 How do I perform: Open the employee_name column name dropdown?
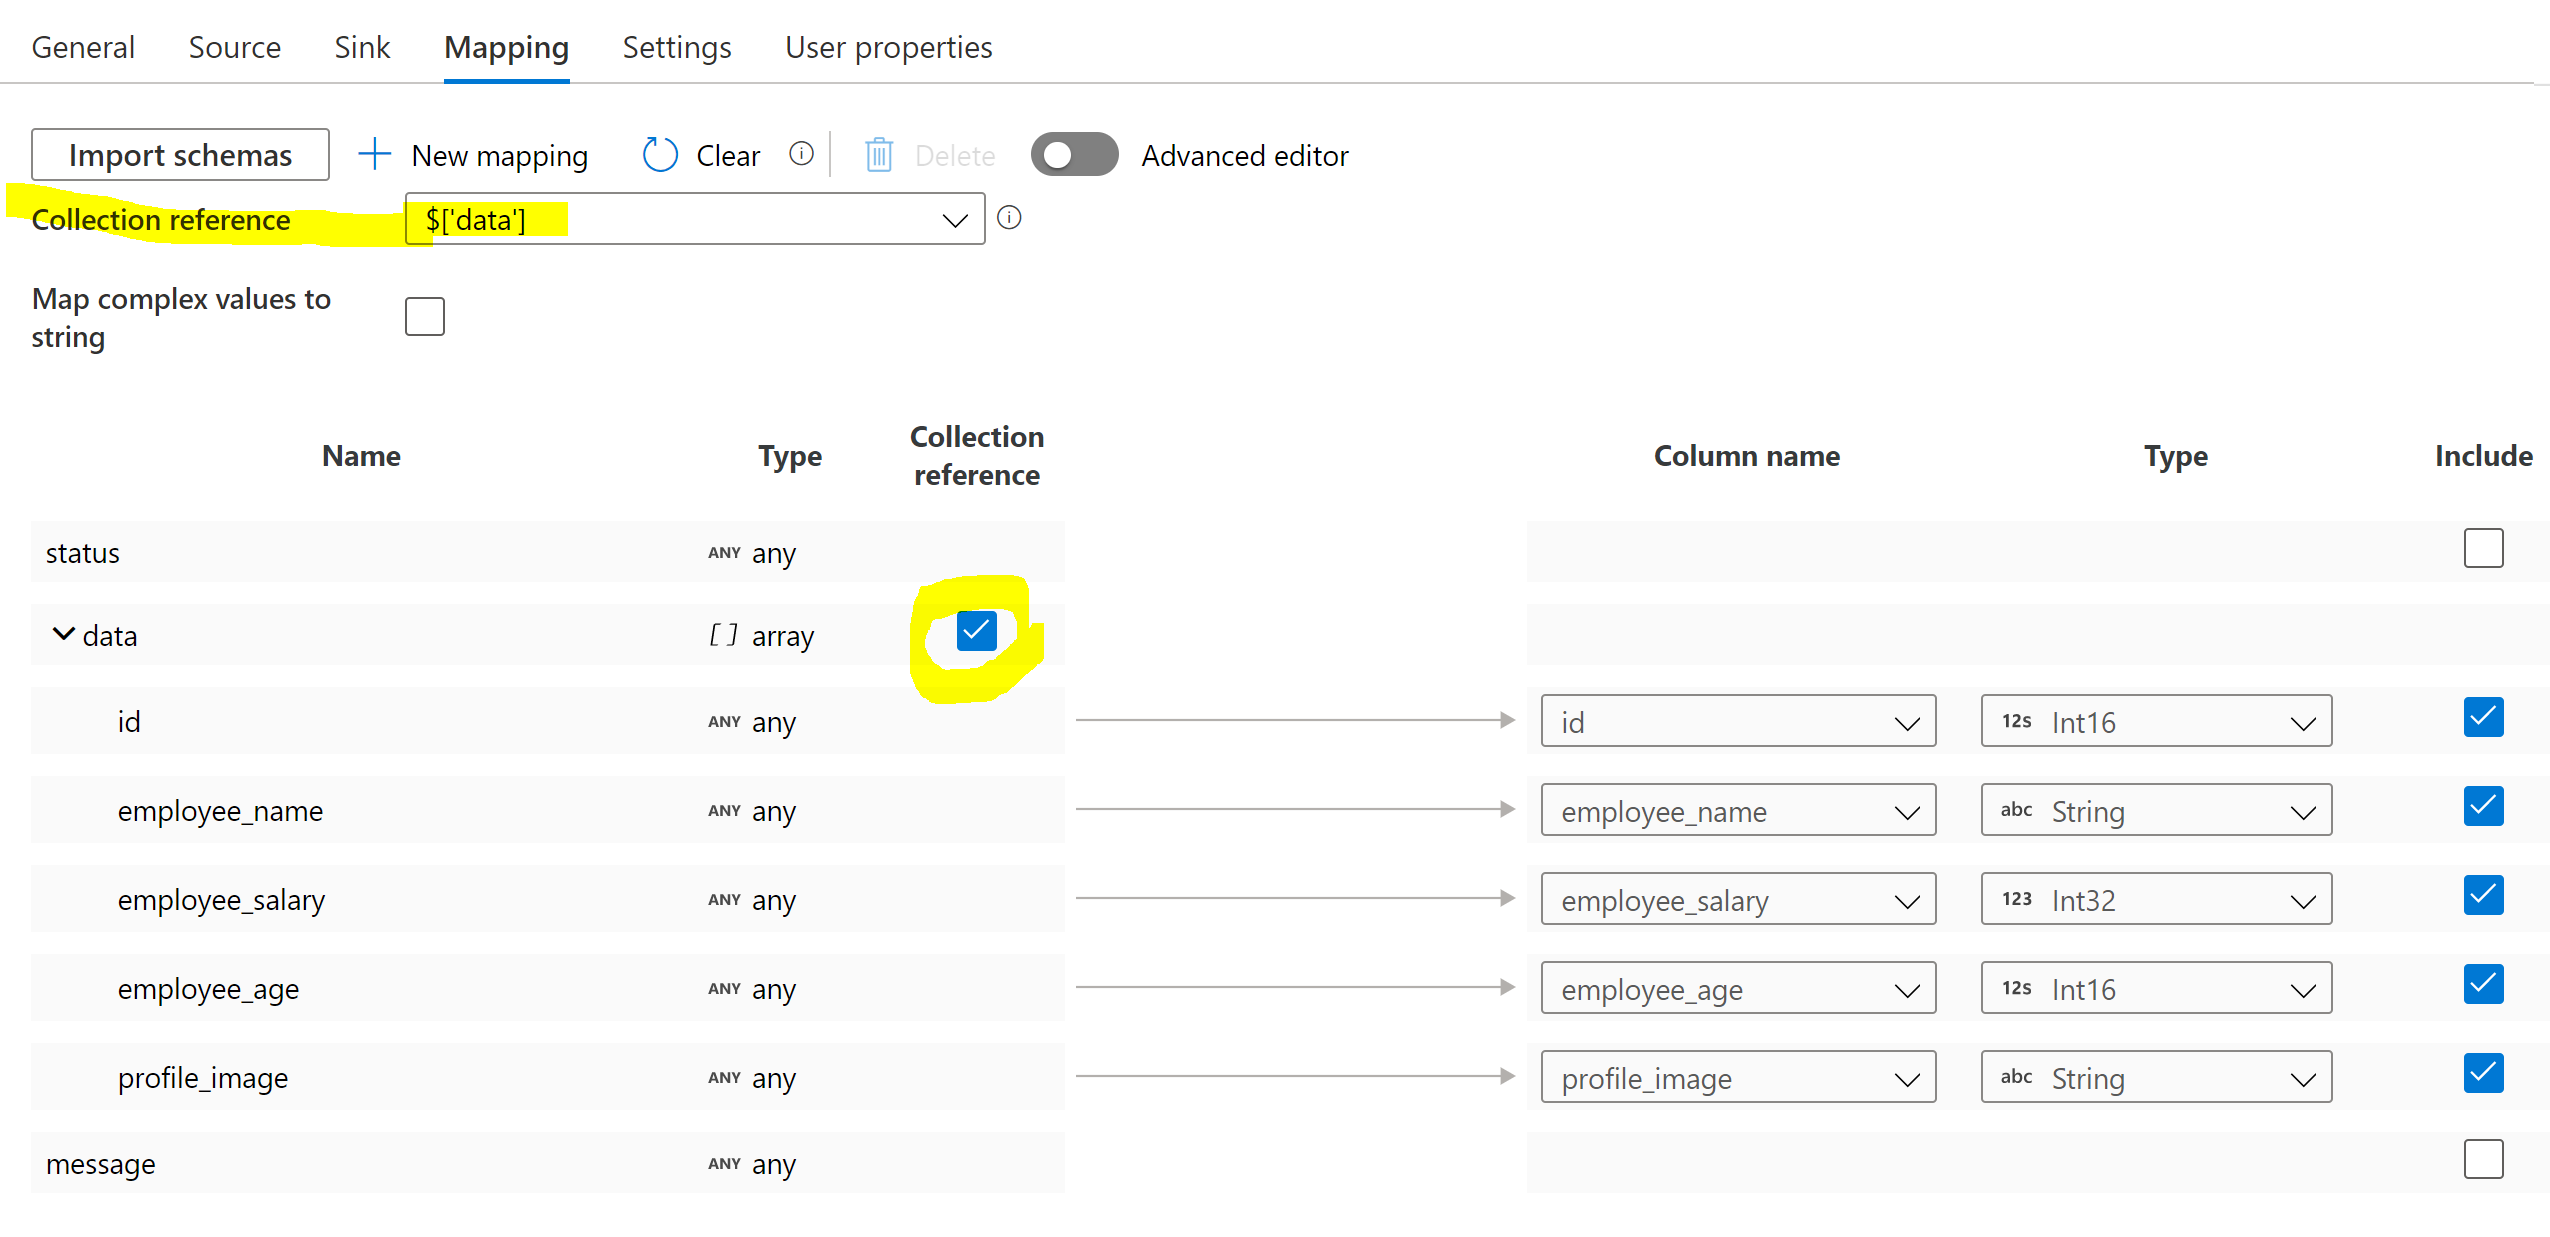pyautogui.click(x=1738, y=810)
